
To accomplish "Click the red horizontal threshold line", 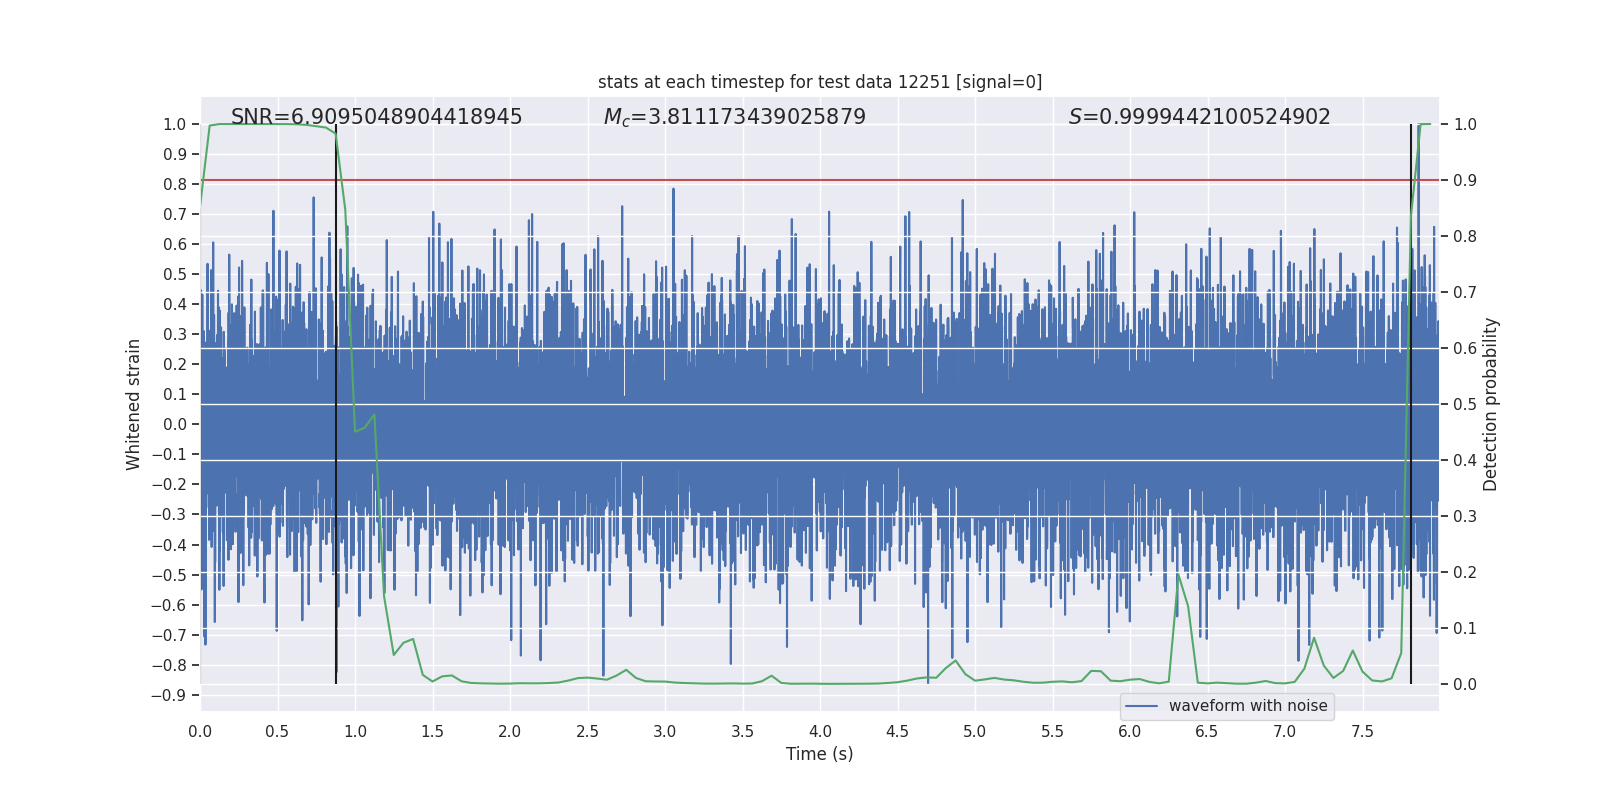I will point(800,181).
